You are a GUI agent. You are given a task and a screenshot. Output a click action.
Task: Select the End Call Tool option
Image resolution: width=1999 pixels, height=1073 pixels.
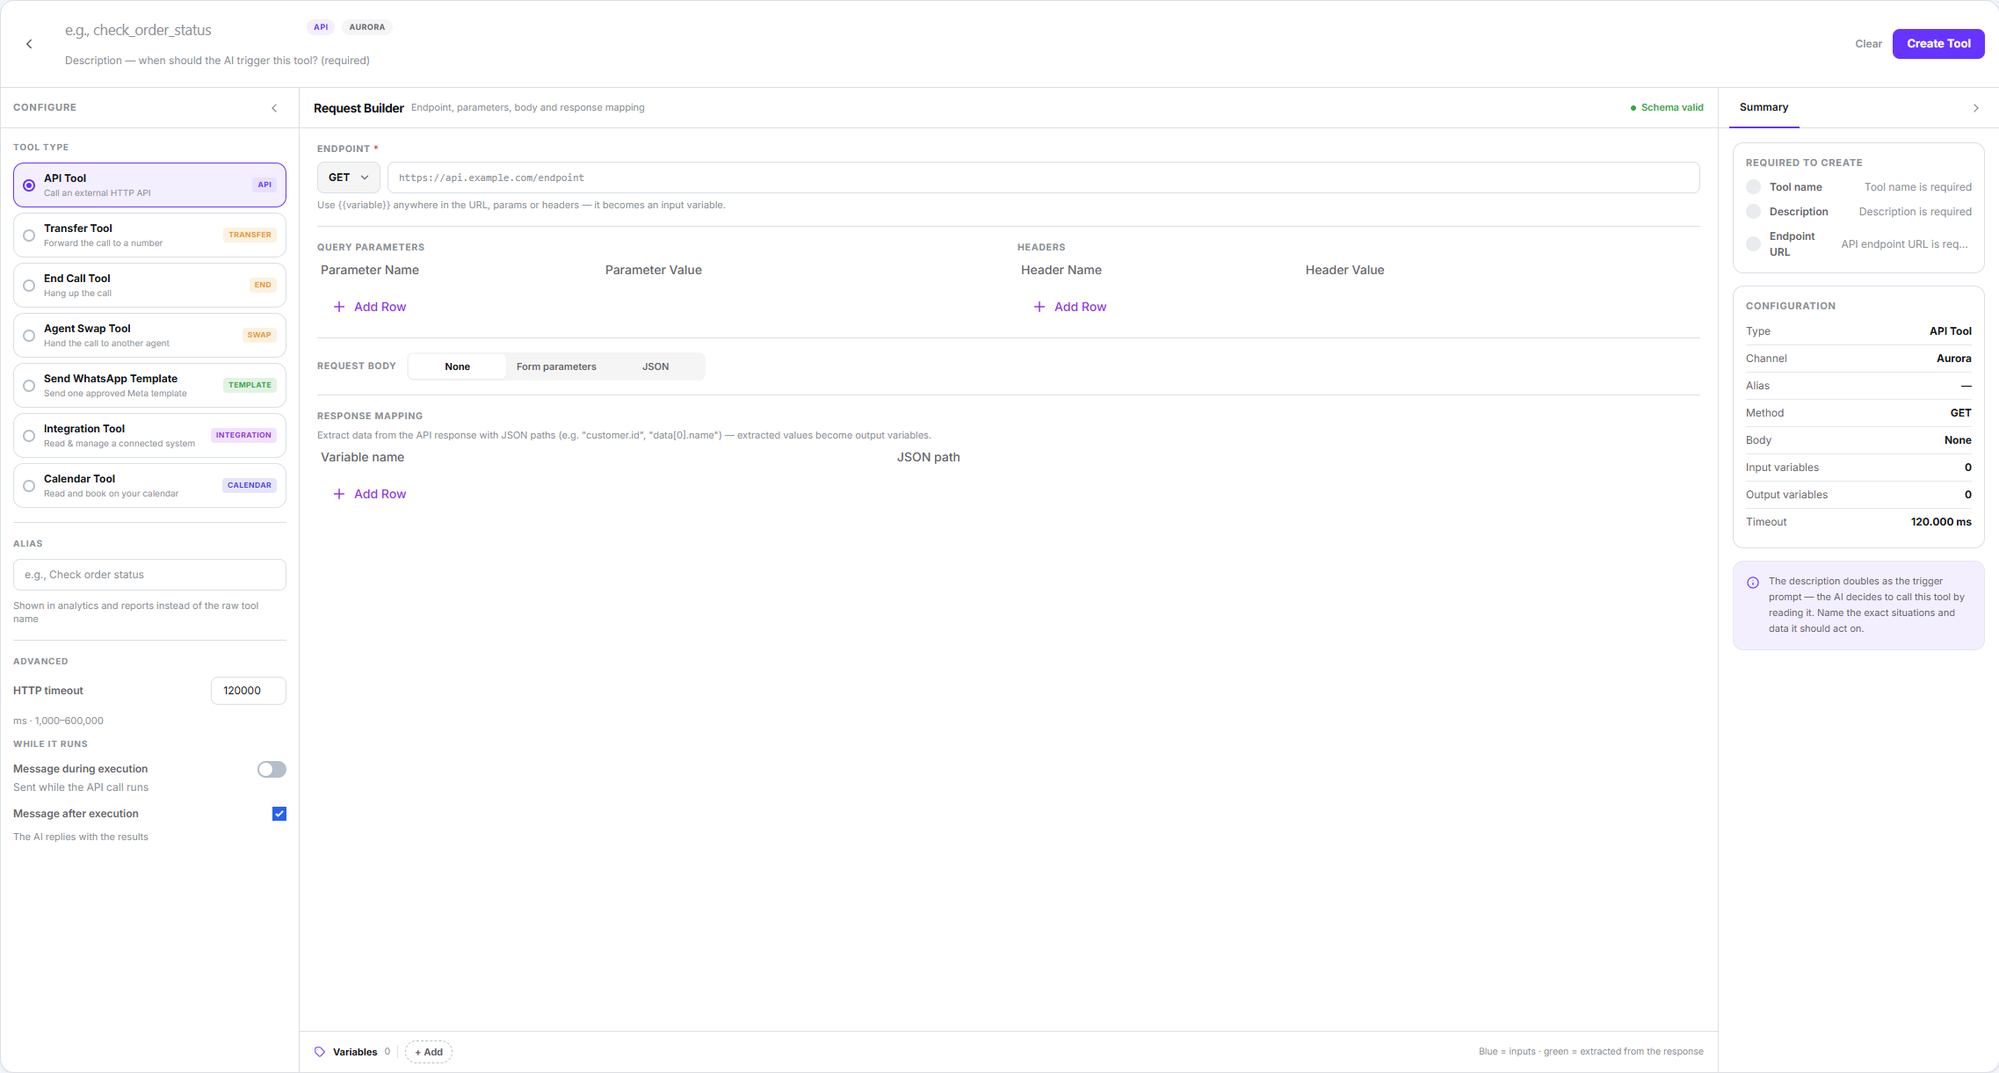[x=150, y=285]
